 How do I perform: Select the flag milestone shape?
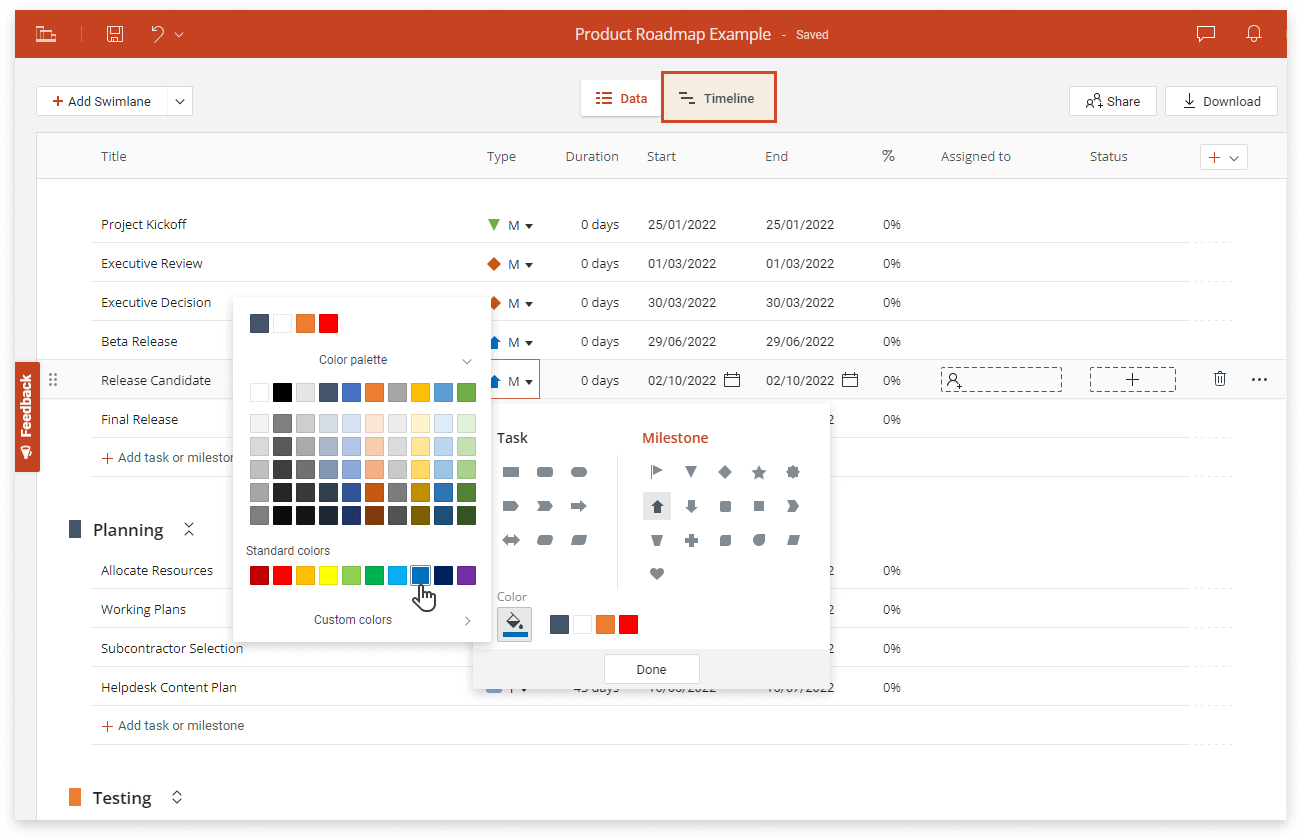[656, 471]
